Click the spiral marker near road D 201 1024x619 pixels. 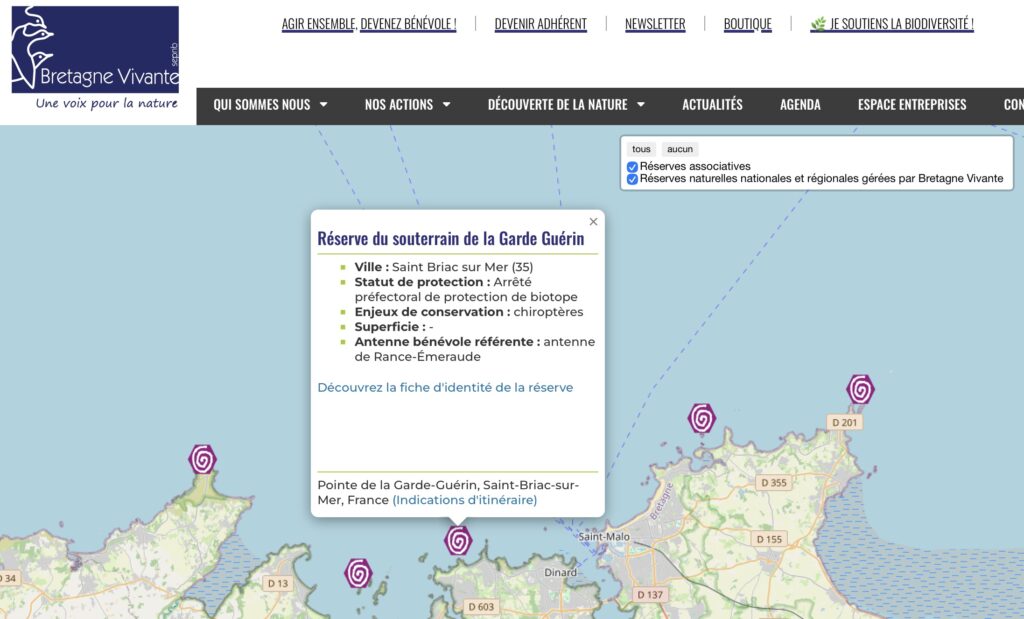point(860,389)
